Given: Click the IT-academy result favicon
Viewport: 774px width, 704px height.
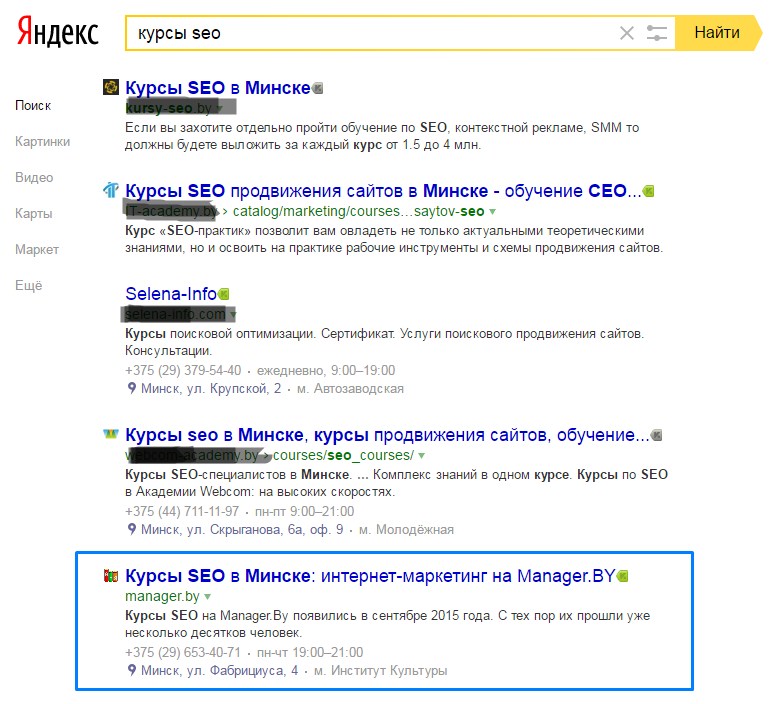Looking at the screenshot, I should click(x=111, y=190).
